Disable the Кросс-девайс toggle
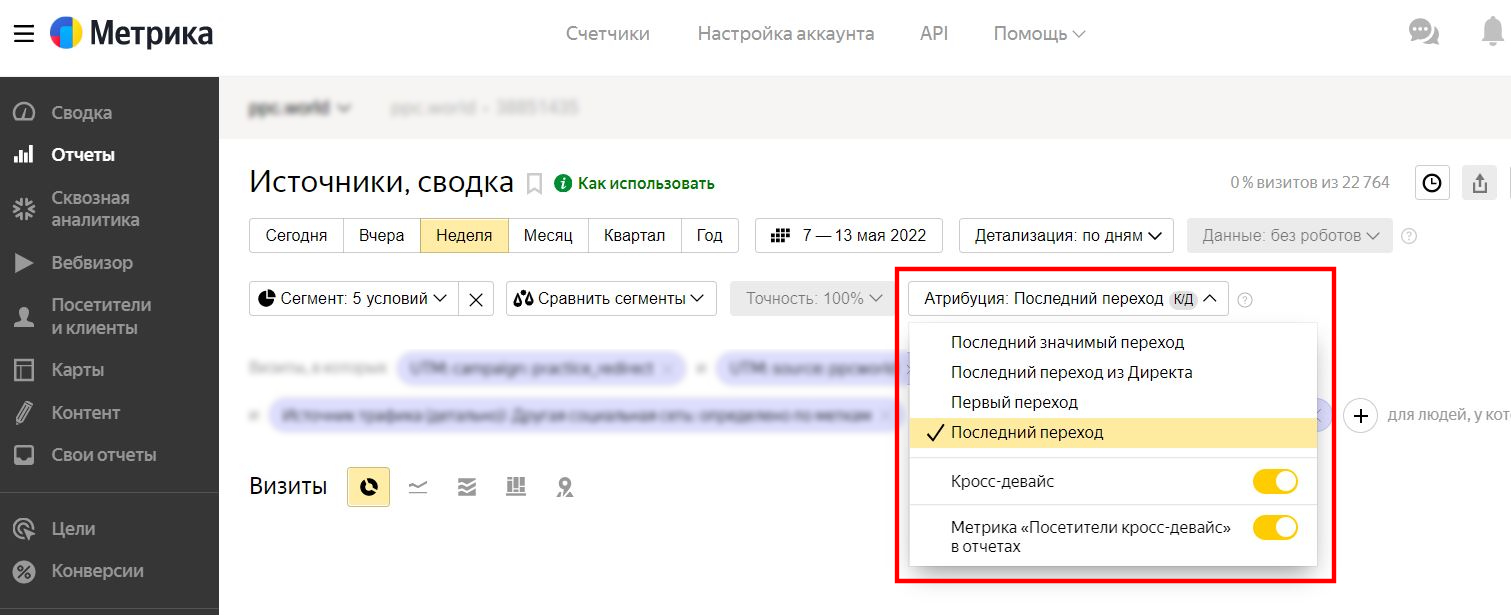 1275,482
